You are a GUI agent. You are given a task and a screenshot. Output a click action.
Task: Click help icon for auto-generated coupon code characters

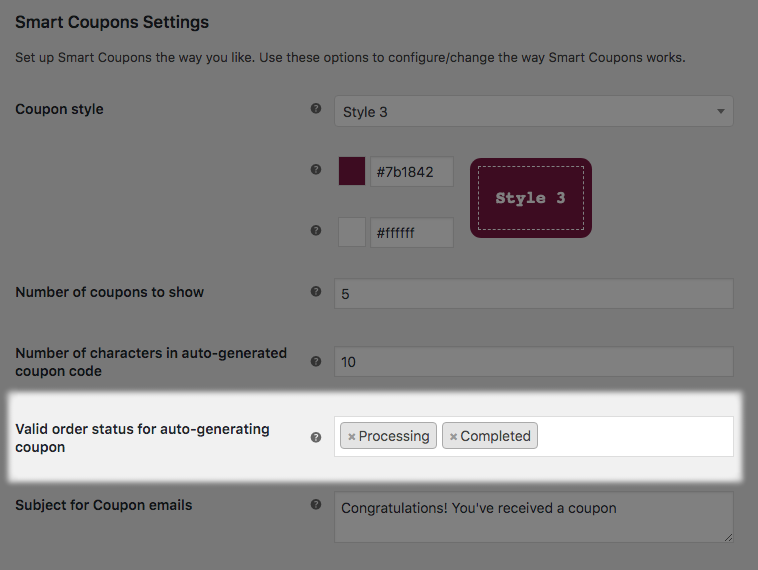[x=316, y=361]
